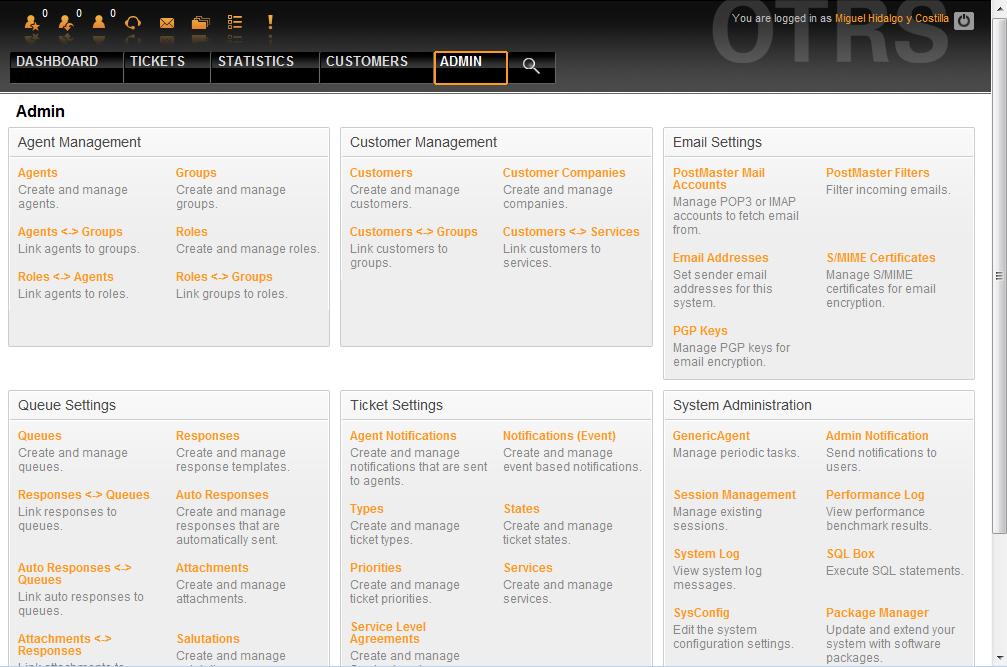The width and height of the screenshot is (1007, 667).
Task: Open the Agents management link
Action: 38,173
